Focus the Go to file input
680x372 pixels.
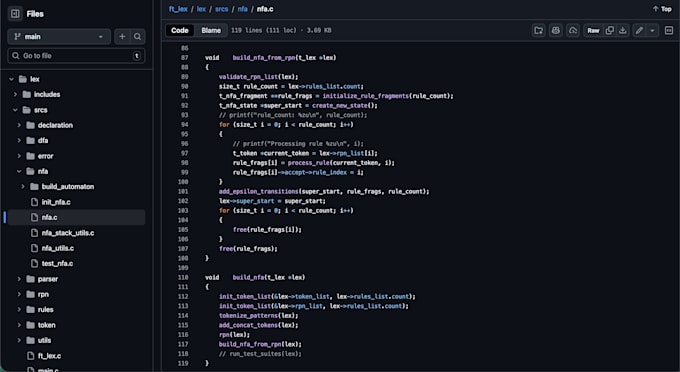click(76, 56)
